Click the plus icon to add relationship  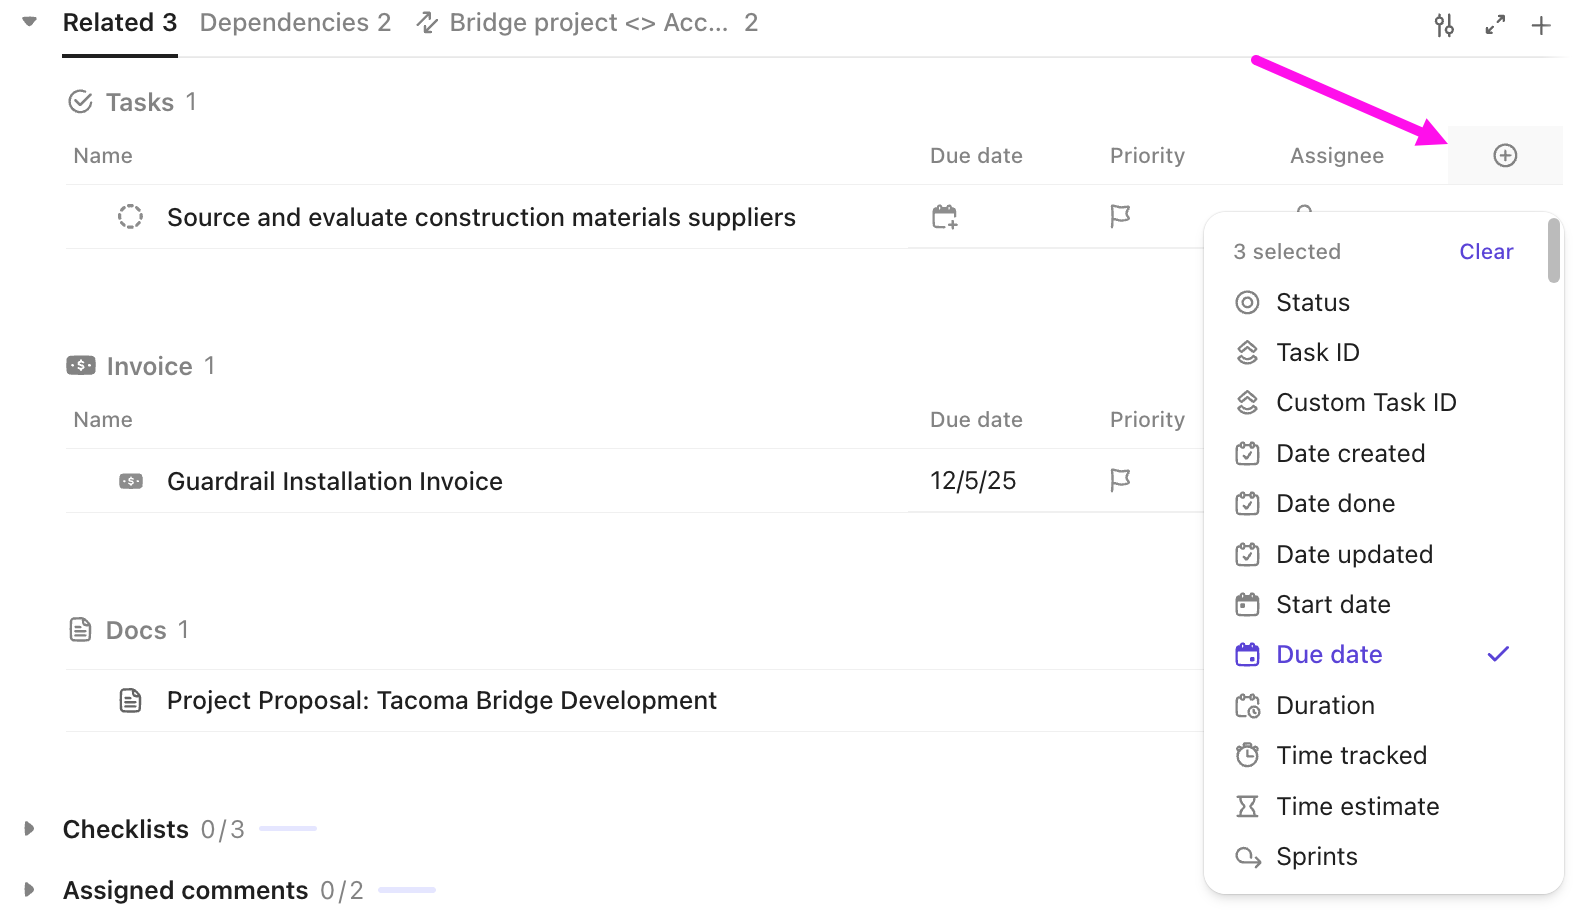(1541, 25)
